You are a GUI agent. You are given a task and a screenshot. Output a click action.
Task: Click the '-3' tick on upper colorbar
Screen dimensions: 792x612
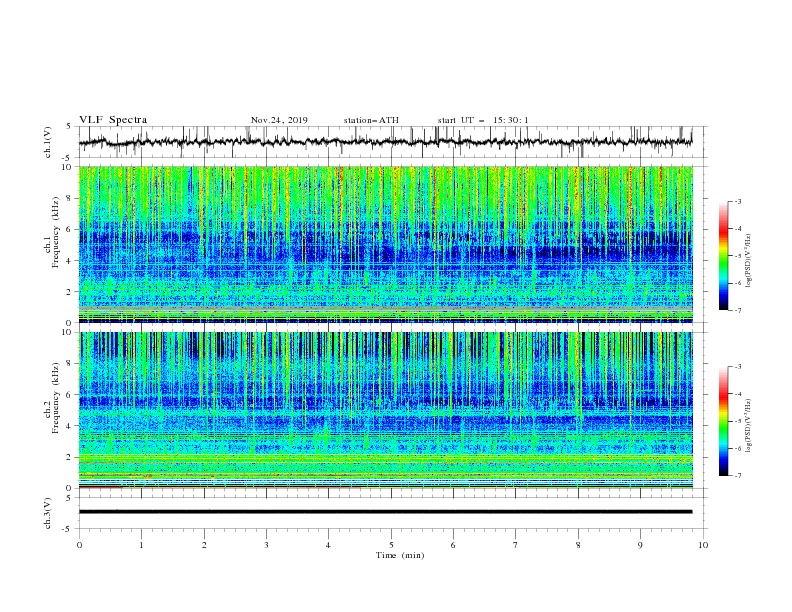737,201
